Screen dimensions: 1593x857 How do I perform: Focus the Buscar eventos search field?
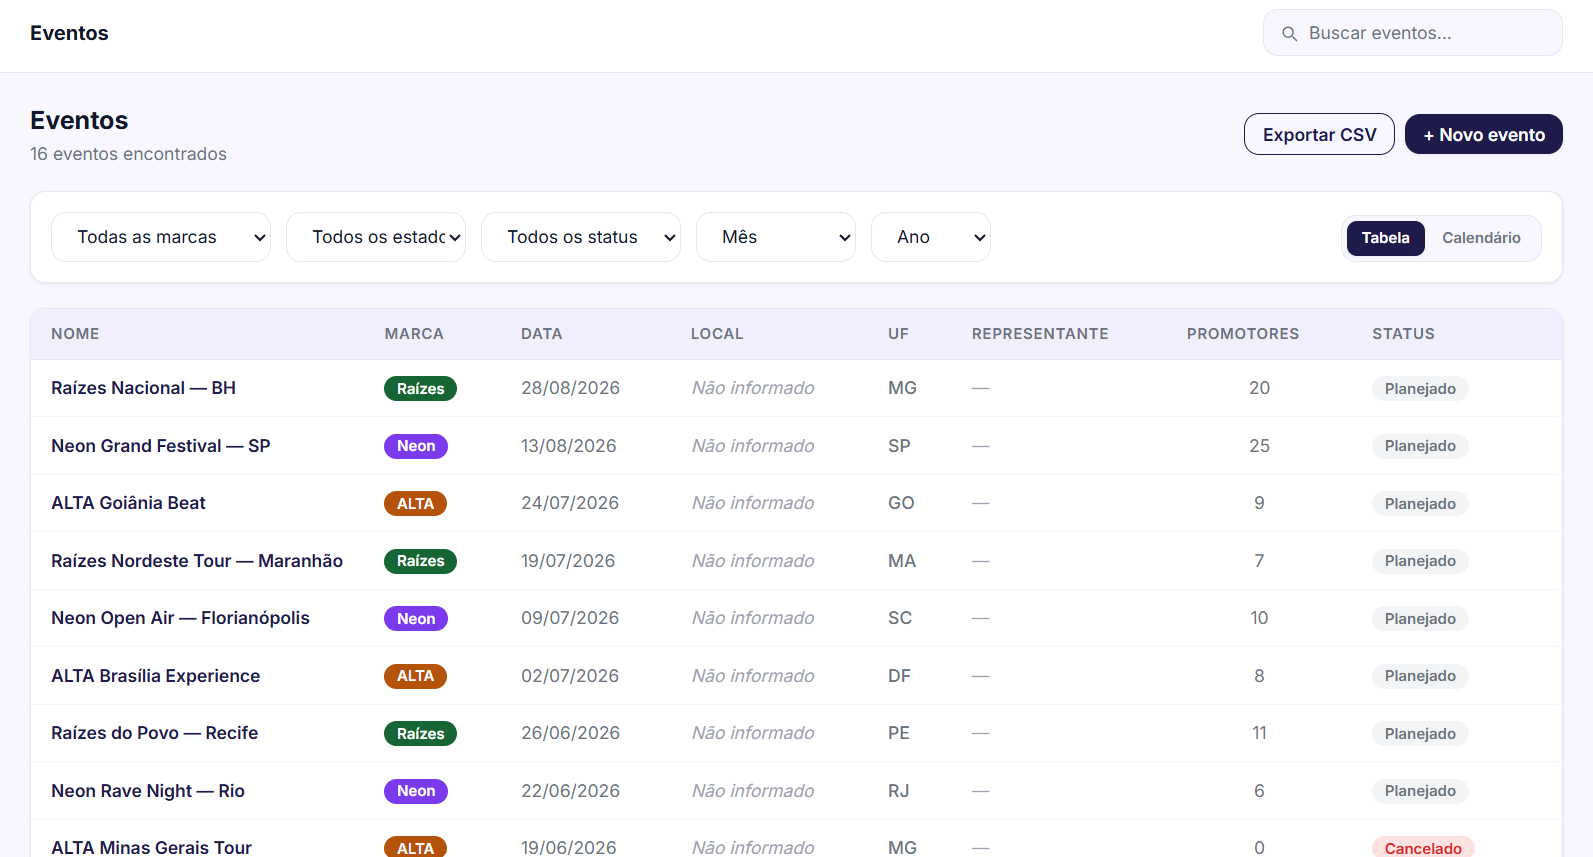[x=1412, y=33]
